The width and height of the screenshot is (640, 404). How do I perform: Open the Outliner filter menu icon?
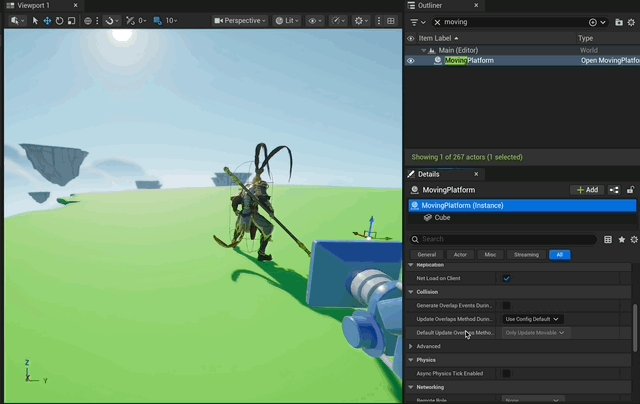[418, 22]
